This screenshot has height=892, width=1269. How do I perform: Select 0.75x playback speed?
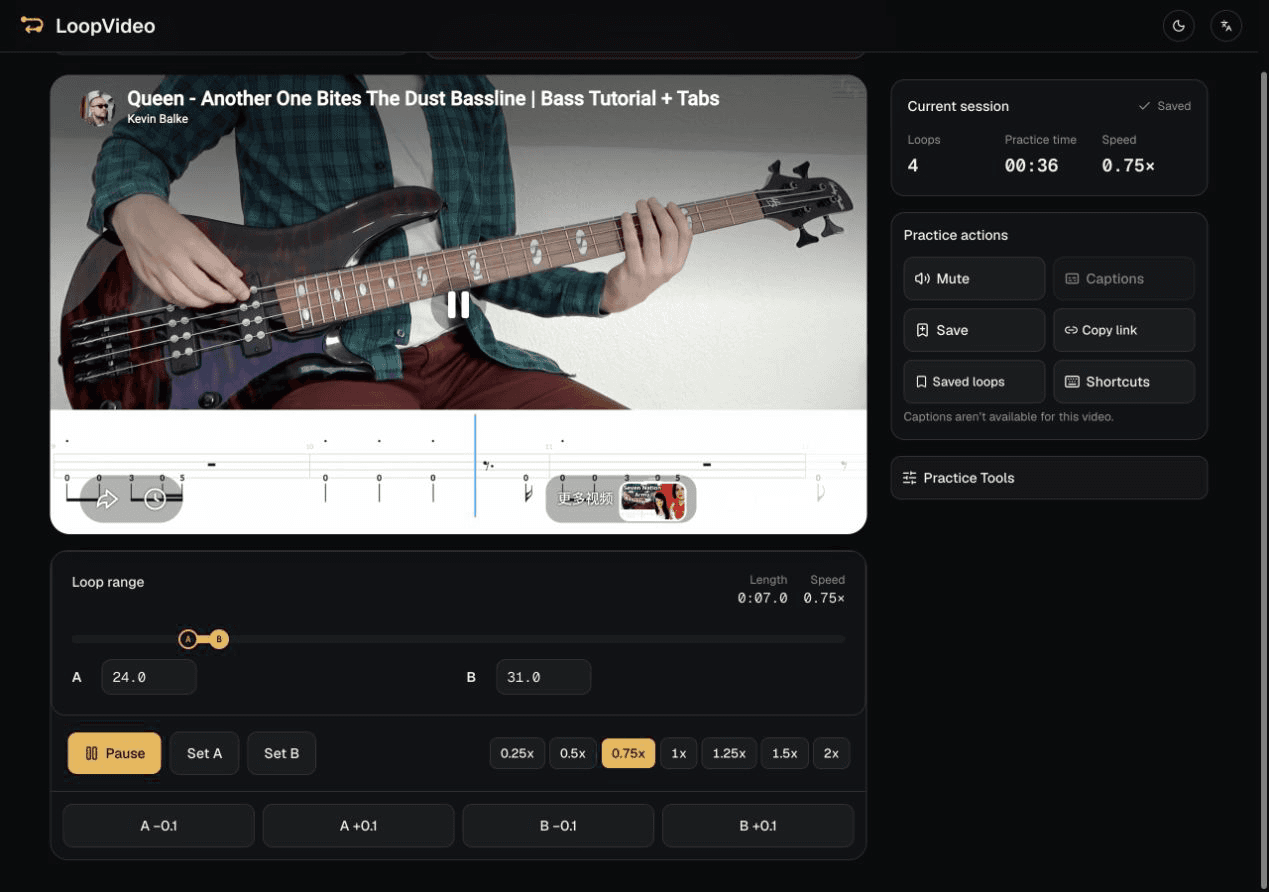click(628, 753)
